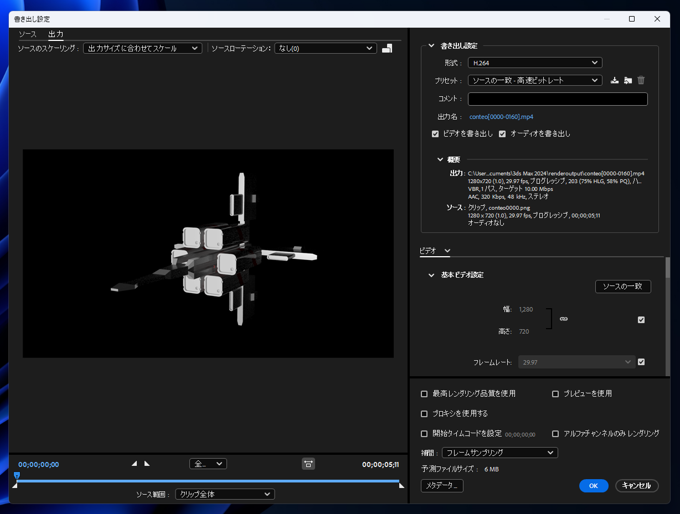Click the blue preview timeline bar
Image resolution: width=680 pixels, height=514 pixels.
click(x=208, y=481)
